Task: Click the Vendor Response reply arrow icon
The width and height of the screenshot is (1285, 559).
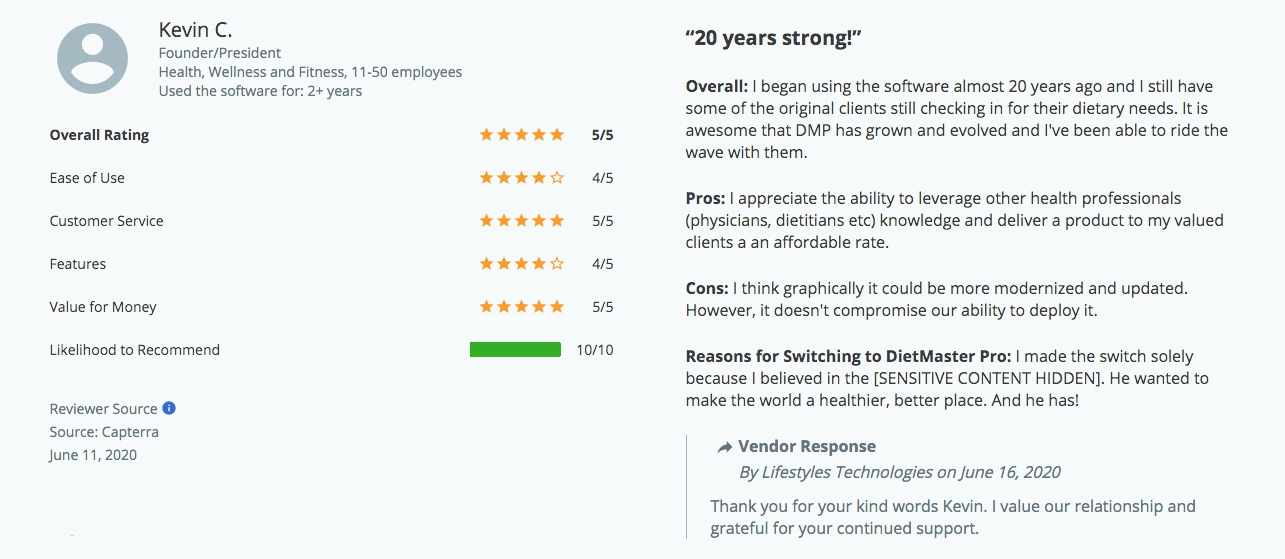Action: click(725, 447)
